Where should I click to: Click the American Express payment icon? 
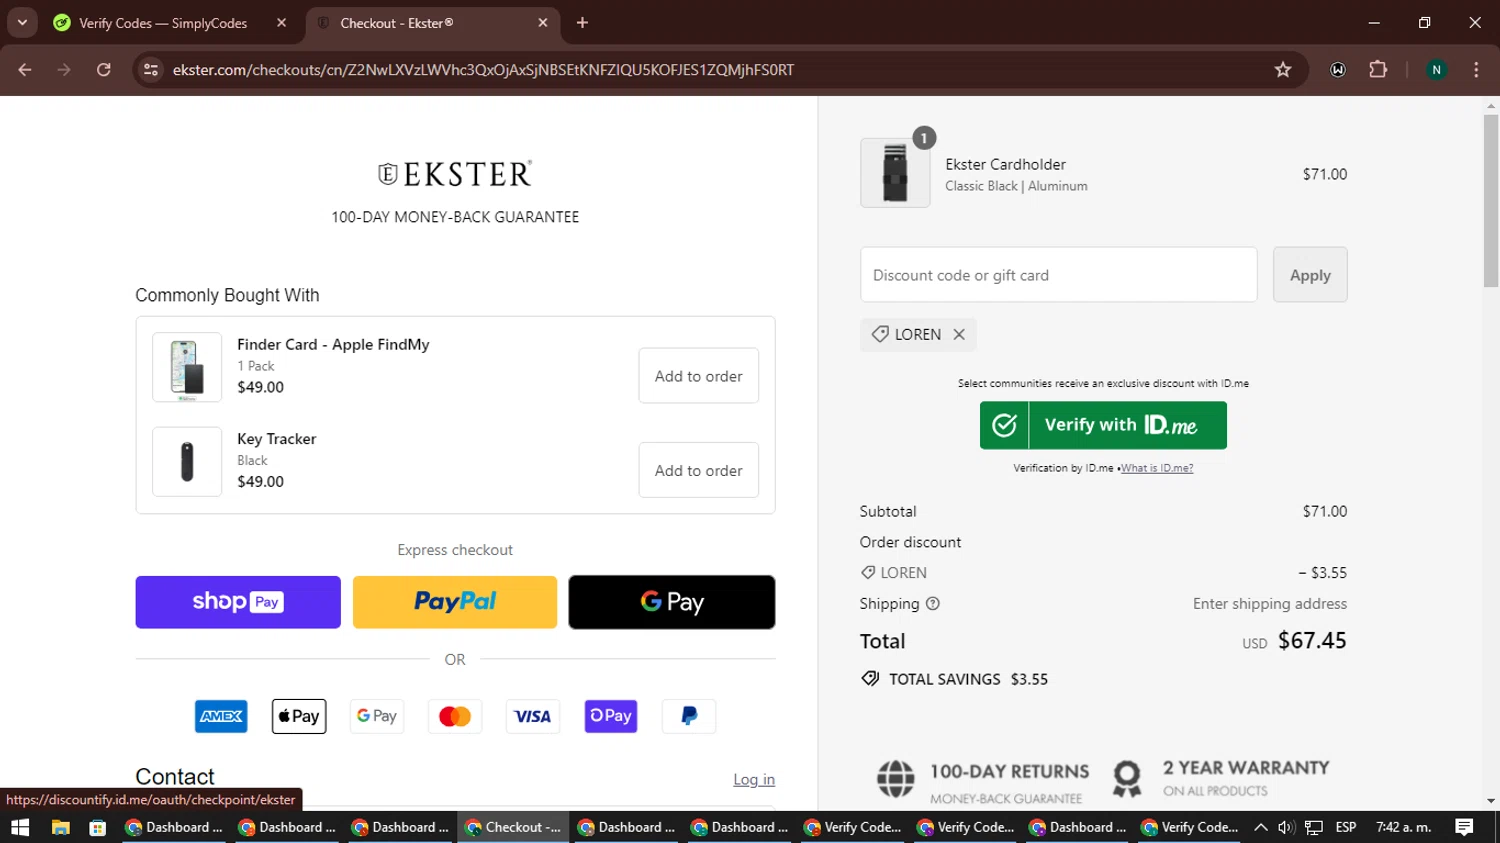(221, 716)
